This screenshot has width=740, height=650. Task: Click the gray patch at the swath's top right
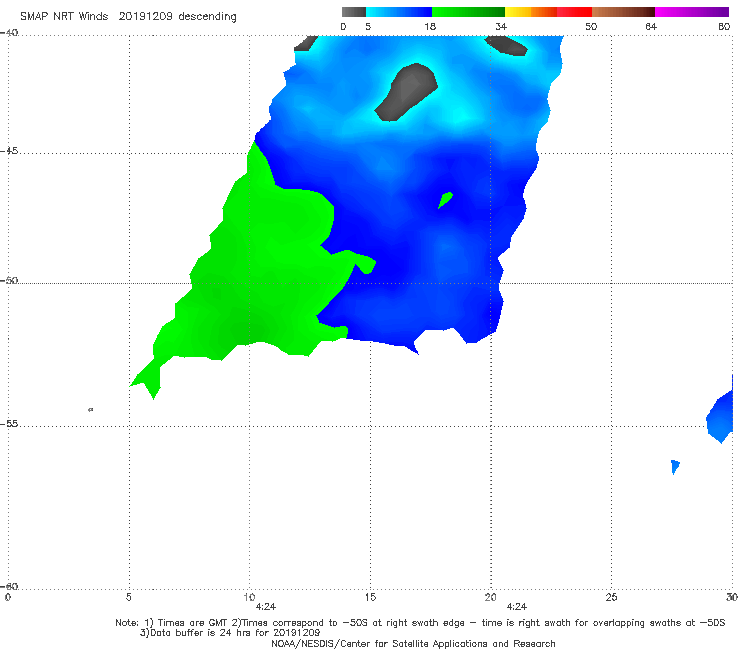(506, 45)
